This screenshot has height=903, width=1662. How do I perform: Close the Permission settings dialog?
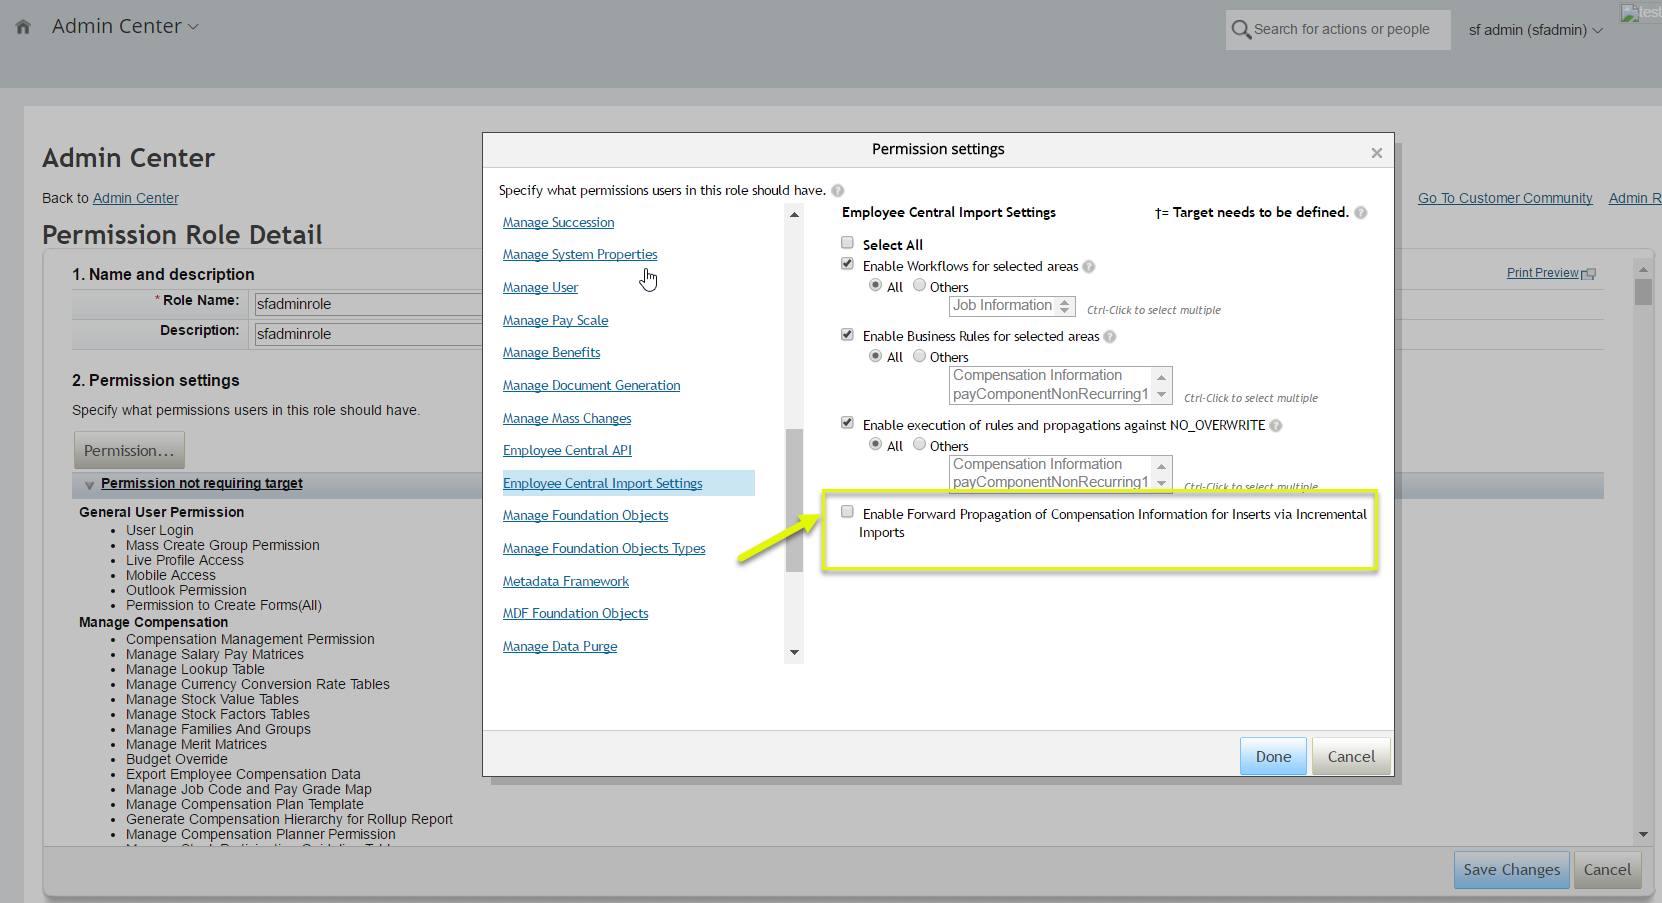coord(1377,153)
